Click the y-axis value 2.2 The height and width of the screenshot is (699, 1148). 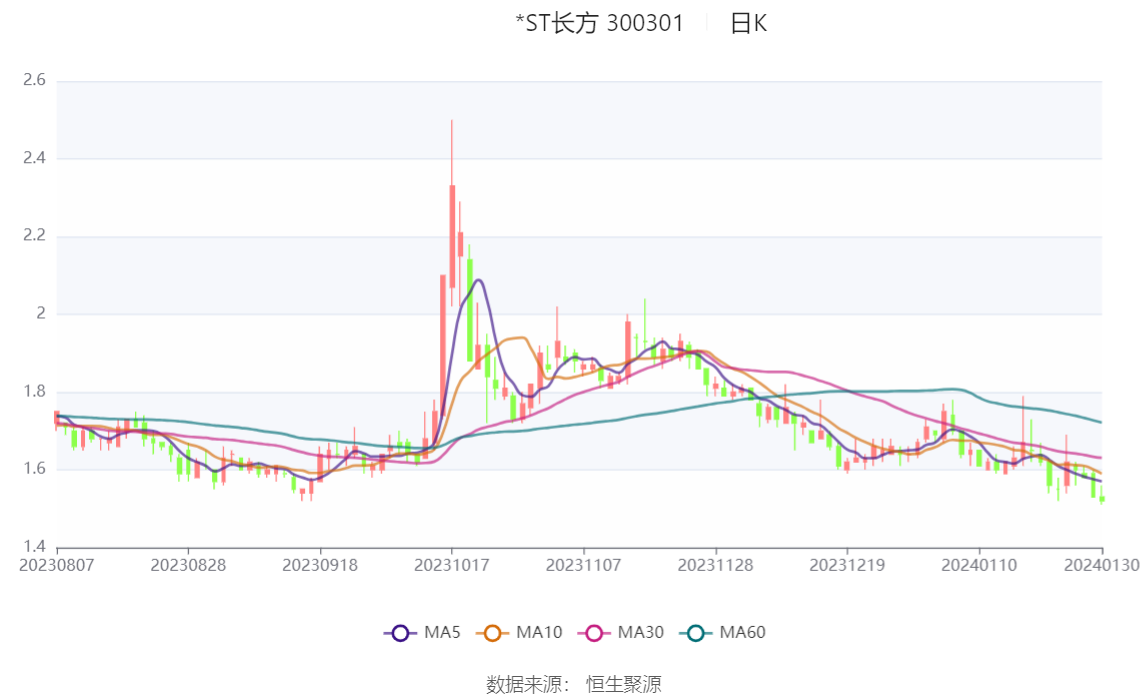click(x=34, y=236)
